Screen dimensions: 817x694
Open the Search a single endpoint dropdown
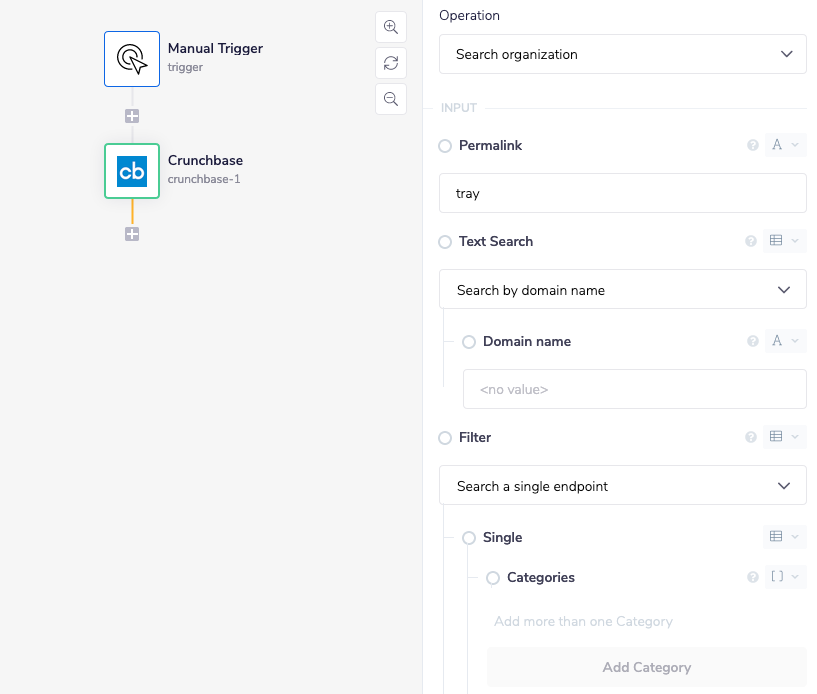coord(622,486)
